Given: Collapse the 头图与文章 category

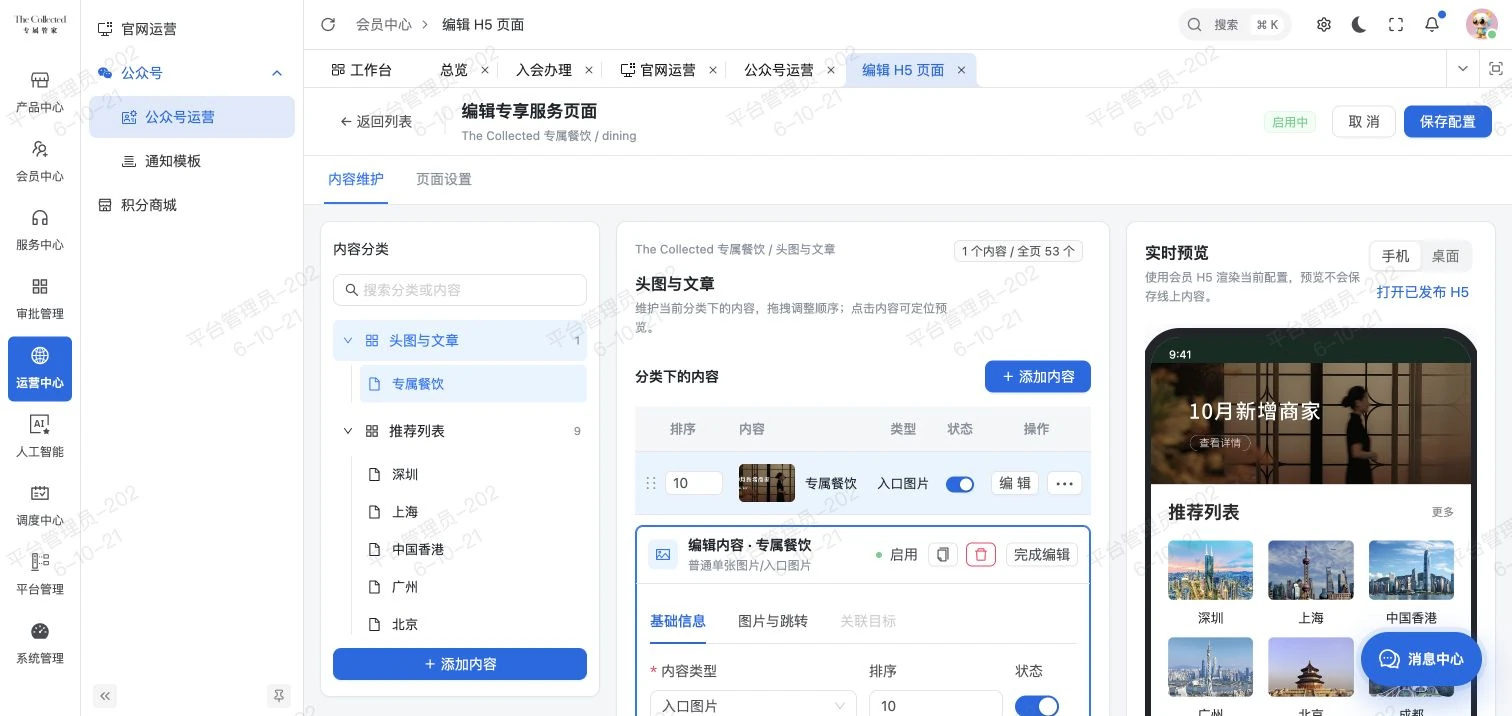Looking at the screenshot, I should tap(348, 341).
